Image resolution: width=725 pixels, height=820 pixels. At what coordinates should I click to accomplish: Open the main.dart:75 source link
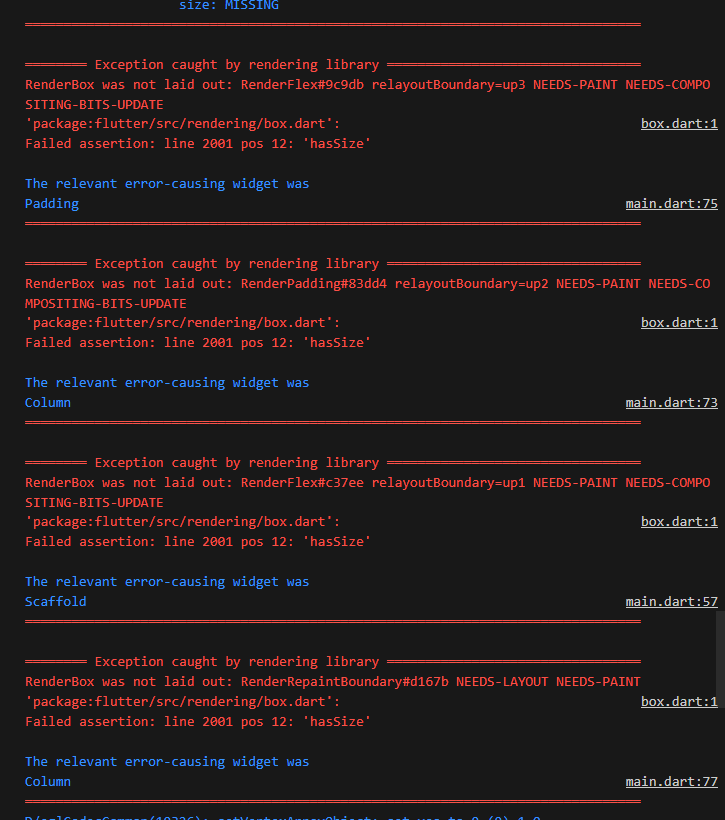coord(671,203)
